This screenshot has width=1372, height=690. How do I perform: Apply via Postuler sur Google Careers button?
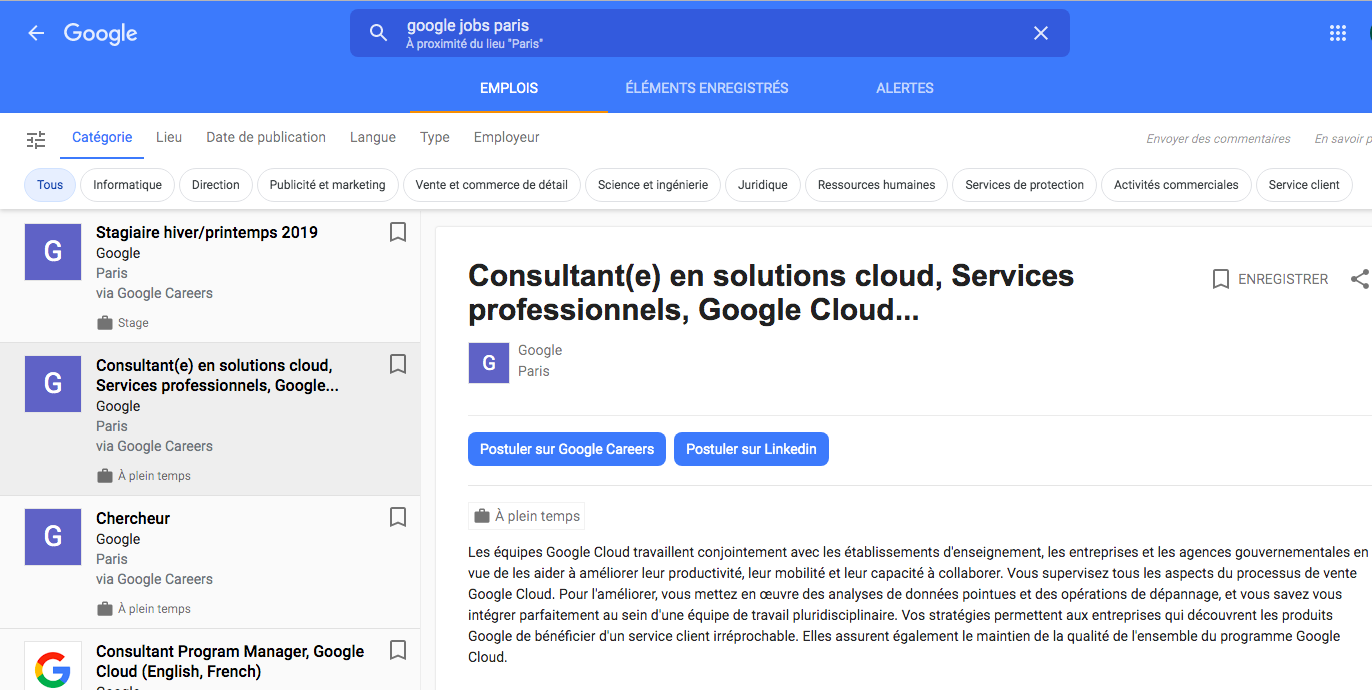pyautogui.click(x=567, y=449)
